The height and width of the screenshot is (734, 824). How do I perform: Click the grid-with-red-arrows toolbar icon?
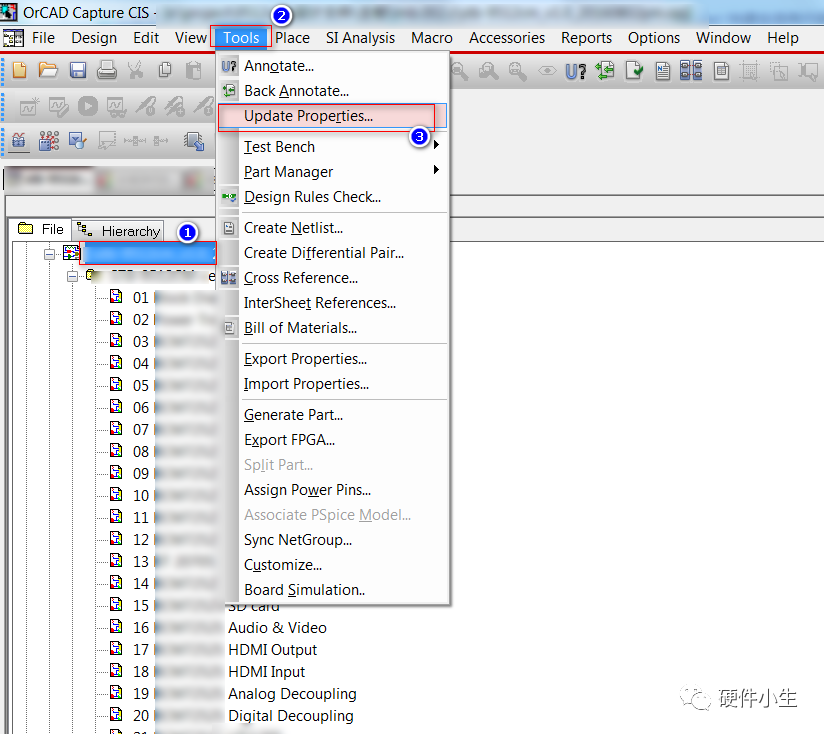[x=49, y=141]
